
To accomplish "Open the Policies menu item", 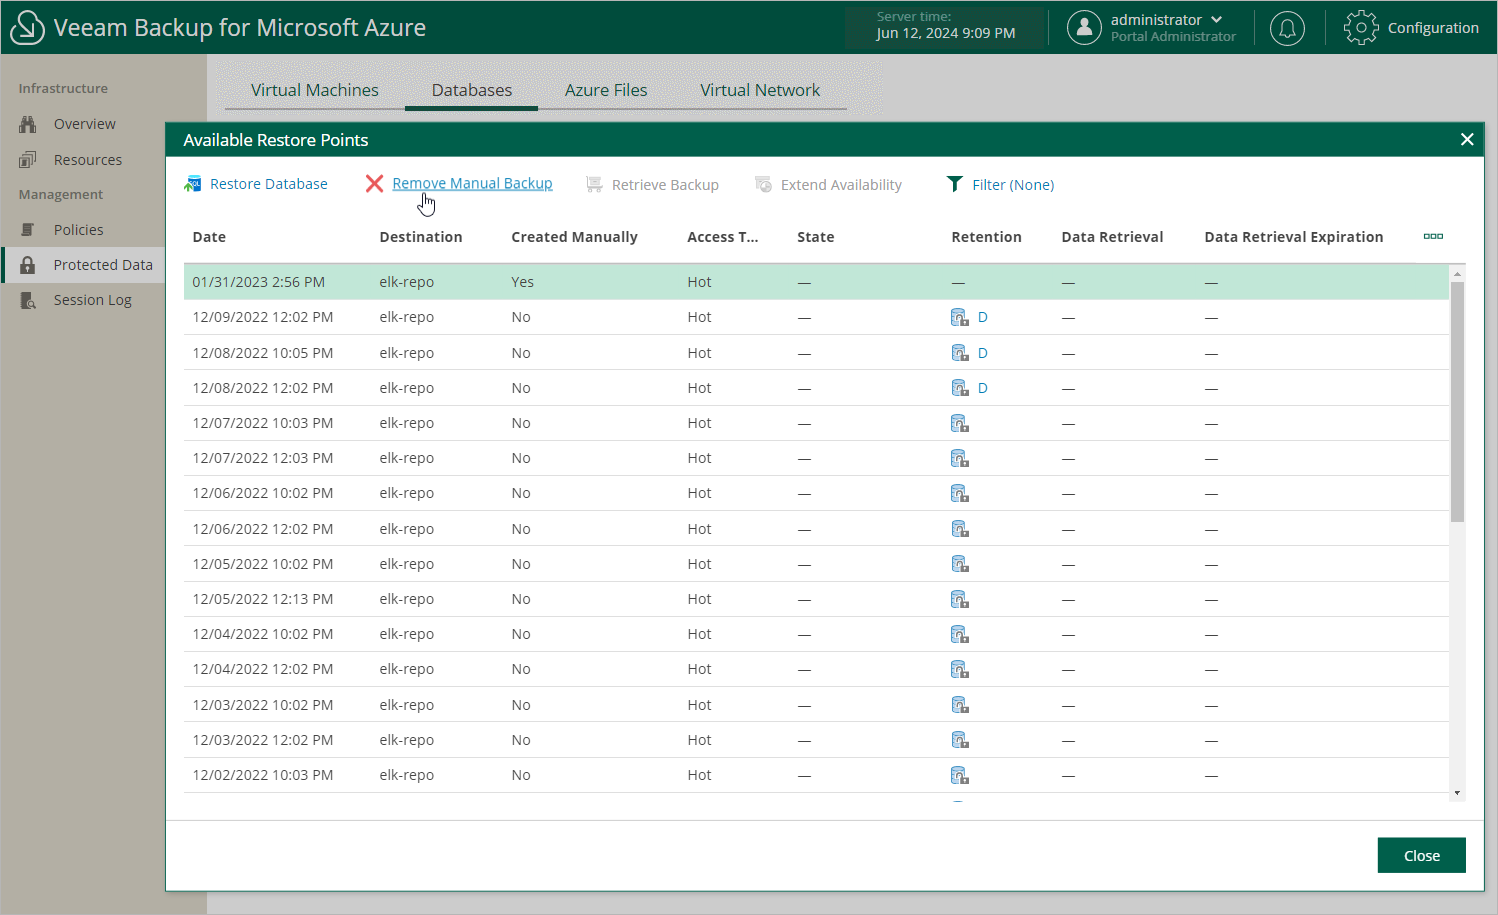I will pyautogui.click(x=78, y=230).
